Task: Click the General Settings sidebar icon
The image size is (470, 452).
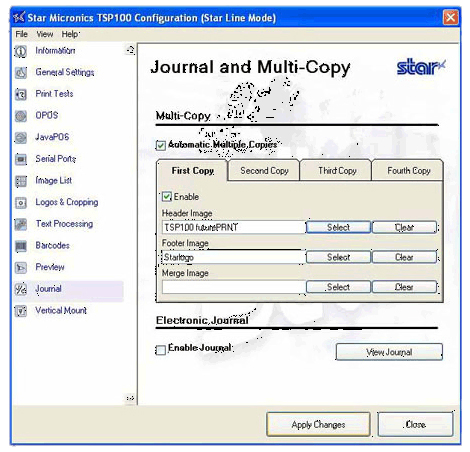Action: coord(21,73)
